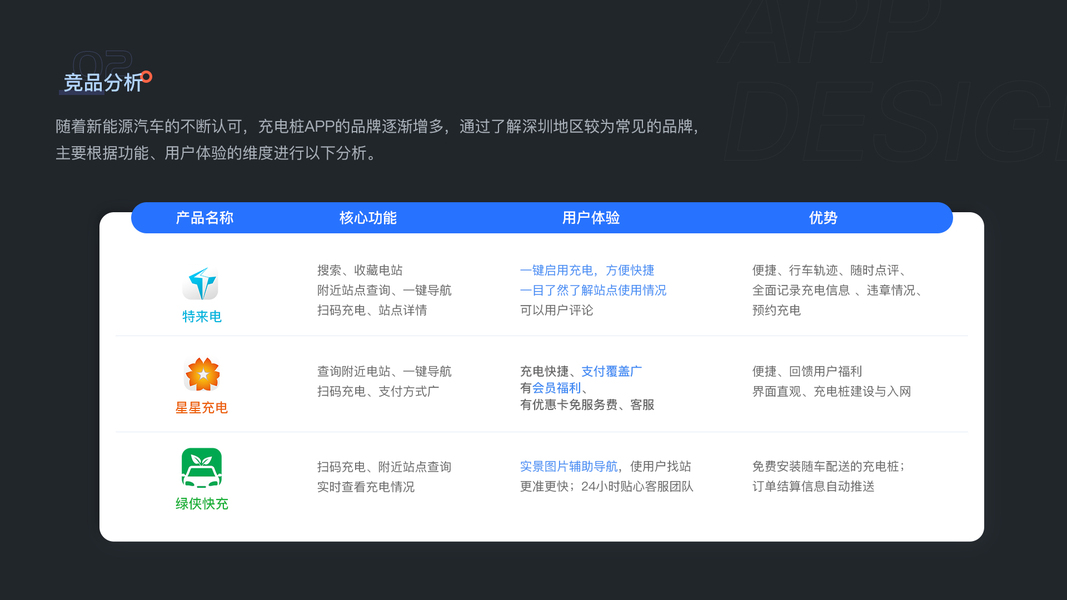The height and width of the screenshot is (600, 1067).
Task: Click the 核心功能 column header
Action: point(367,218)
